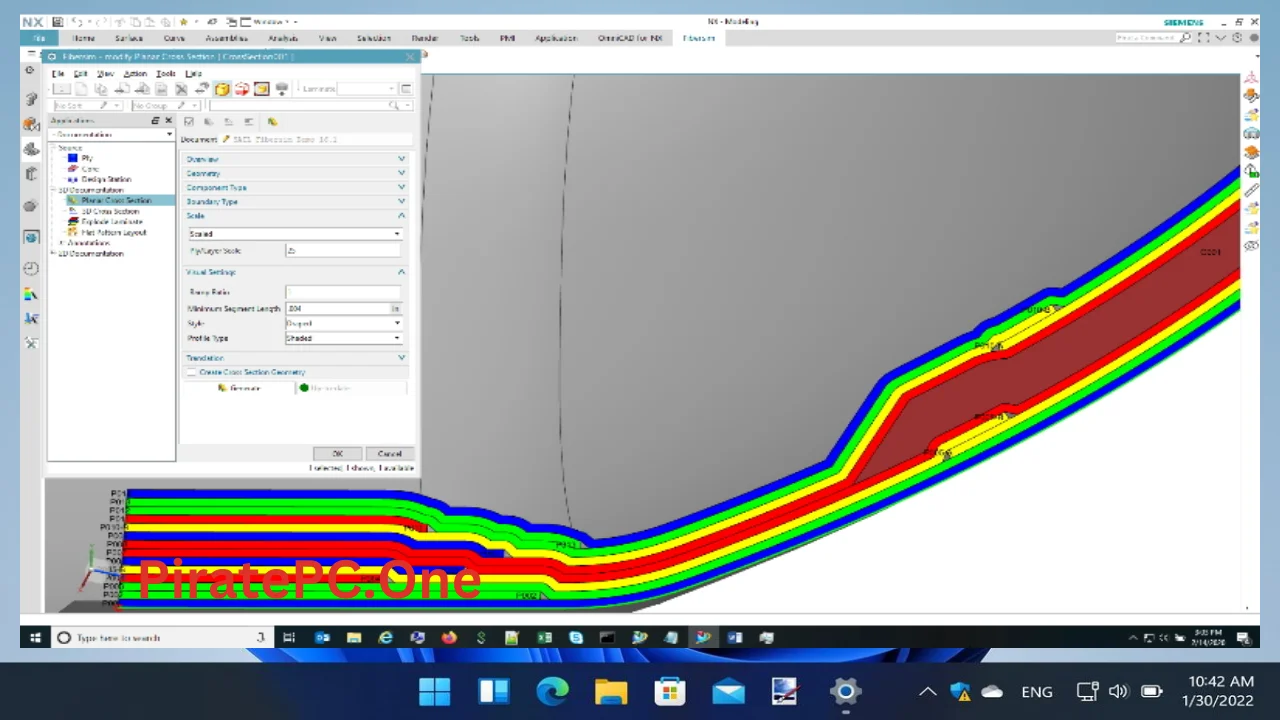This screenshot has height=720, width=1280.
Task: Click the undo icon in NX title bar
Action: (78, 21)
